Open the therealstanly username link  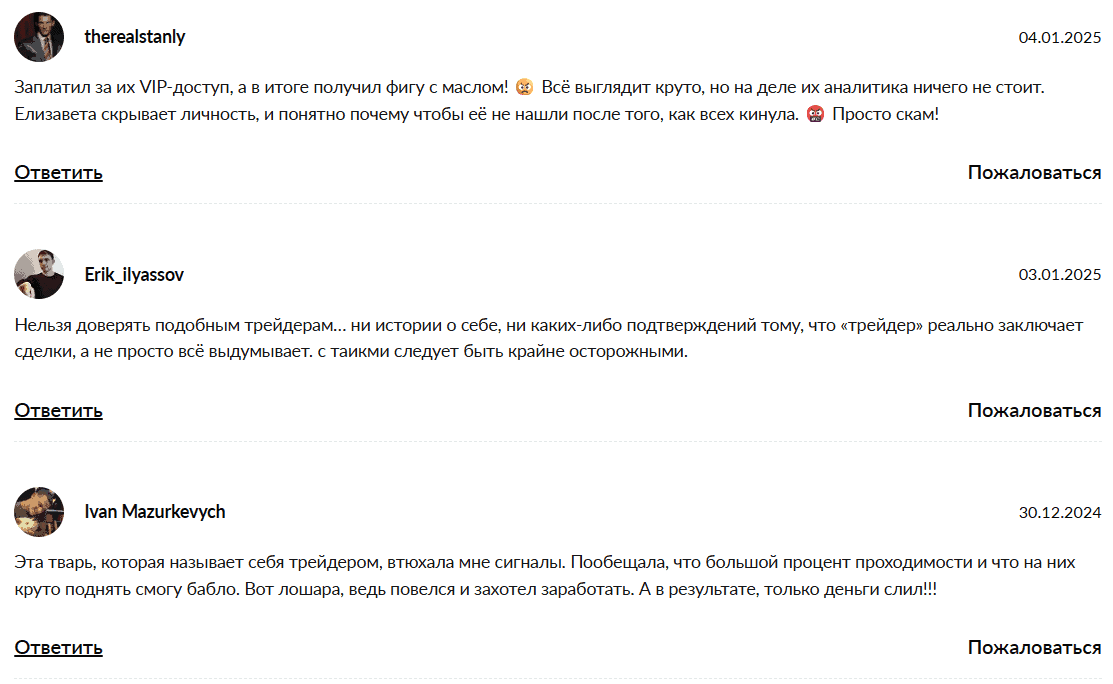coord(135,37)
